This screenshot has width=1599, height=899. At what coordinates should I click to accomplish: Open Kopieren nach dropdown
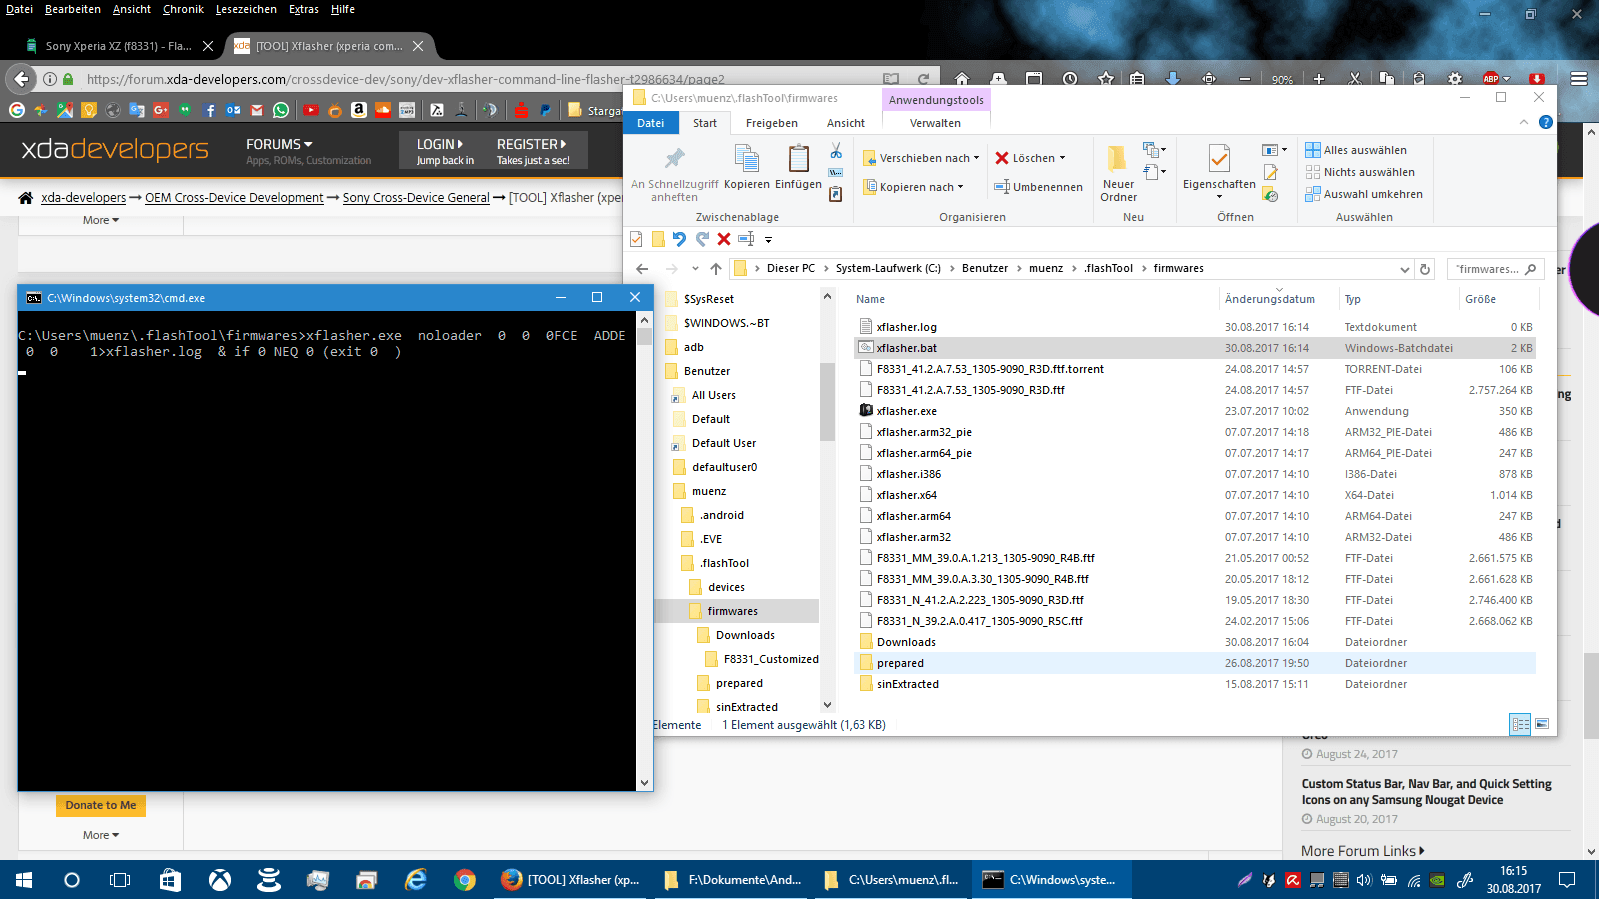click(914, 187)
